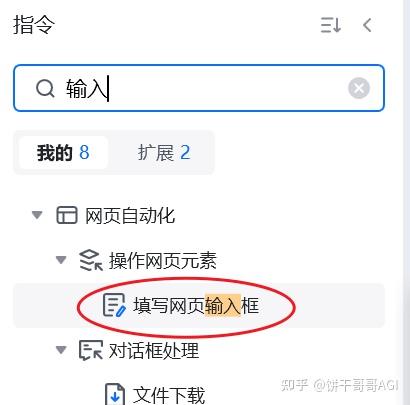Select the 填写网页输入框 command
The image size is (410, 405).
tap(199, 305)
